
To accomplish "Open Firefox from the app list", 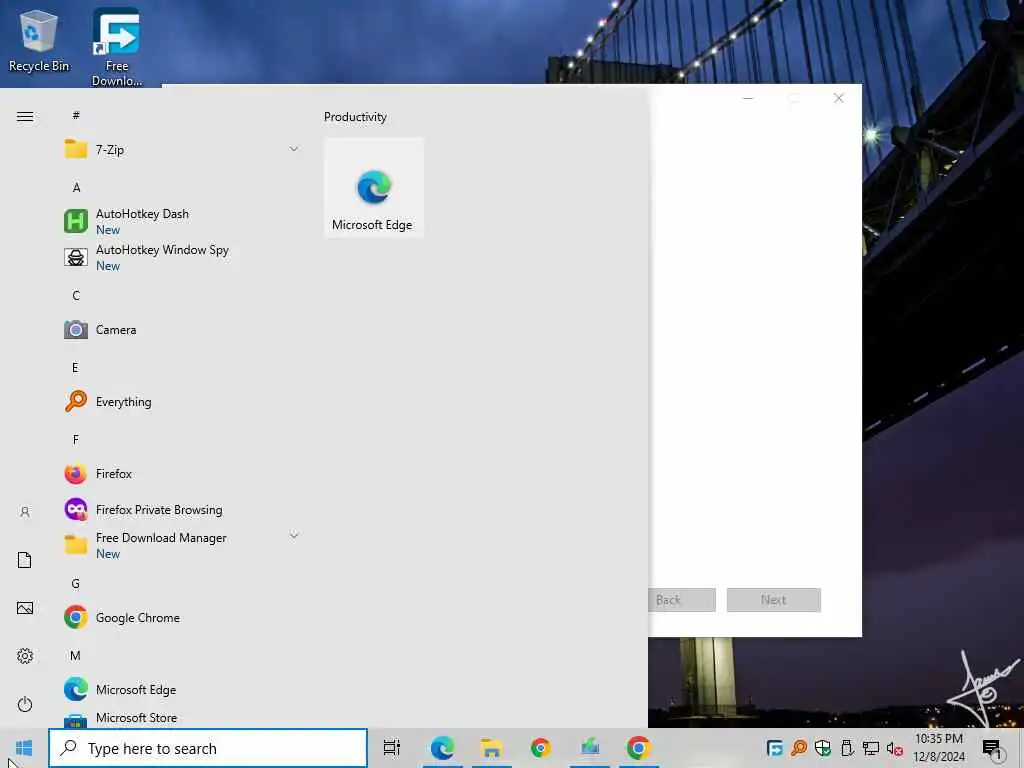I will [182, 473].
